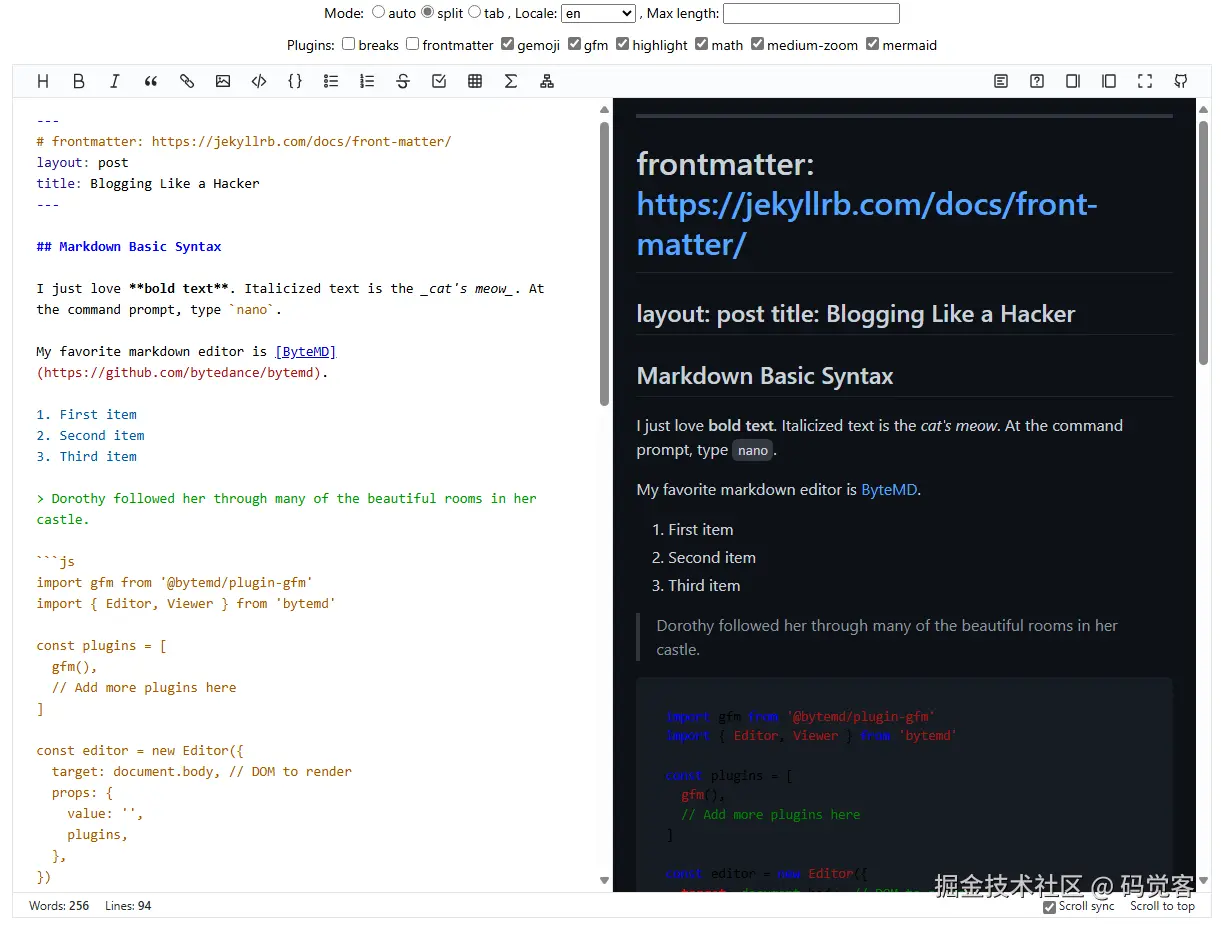Select the split mode radio button
The height and width of the screenshot is (926, 1221).
click(x=427, y=13)
